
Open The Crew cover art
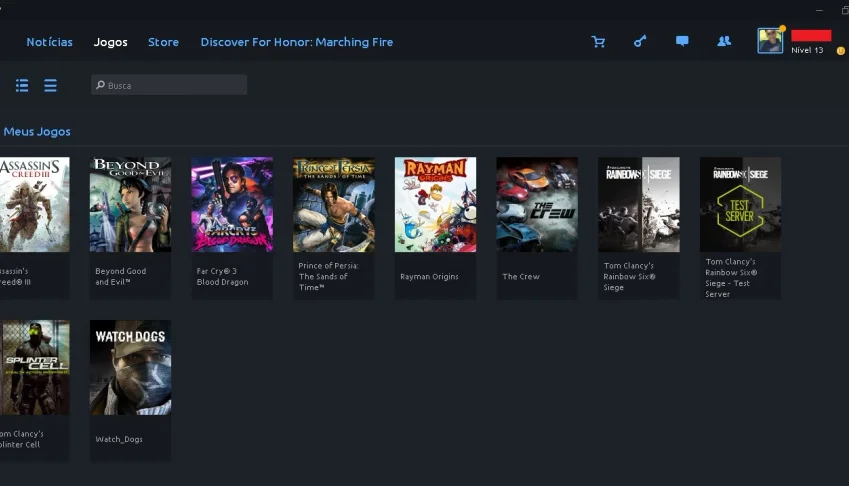537,205
